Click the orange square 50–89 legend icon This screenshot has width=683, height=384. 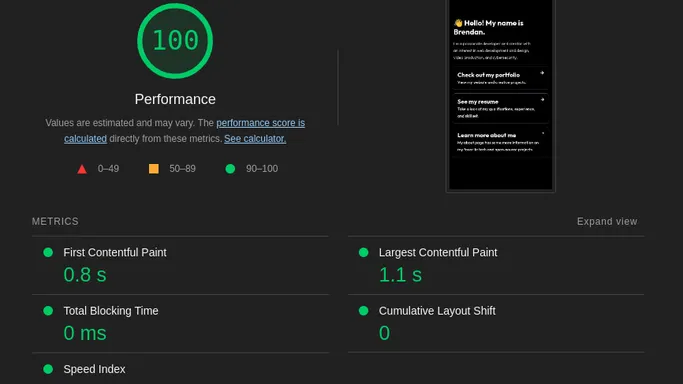[x=154, y=168]
